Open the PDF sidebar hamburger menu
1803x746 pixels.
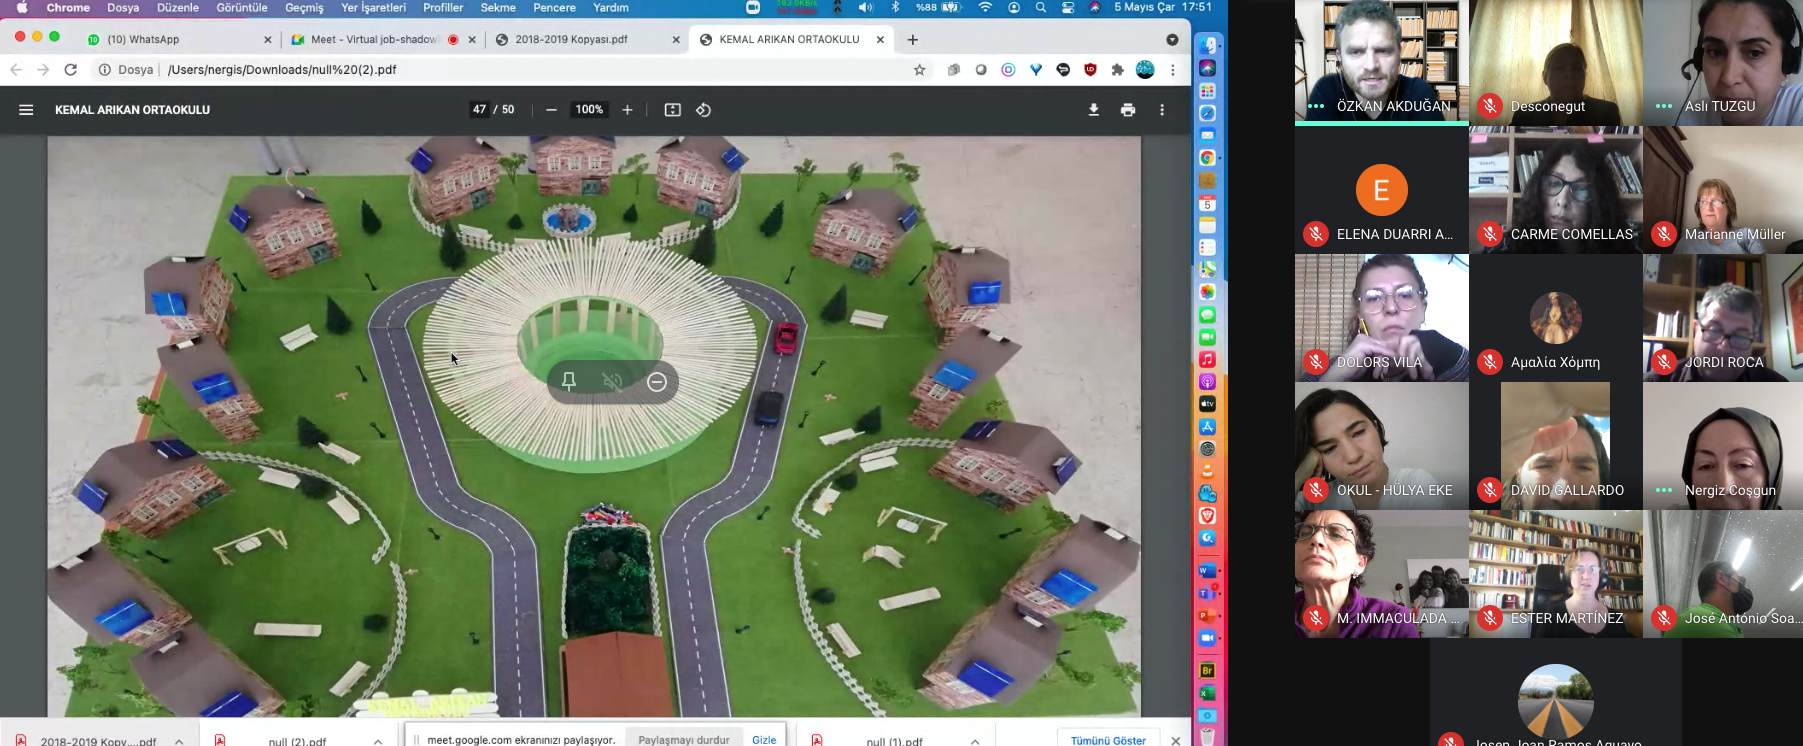tap(26, 110)
